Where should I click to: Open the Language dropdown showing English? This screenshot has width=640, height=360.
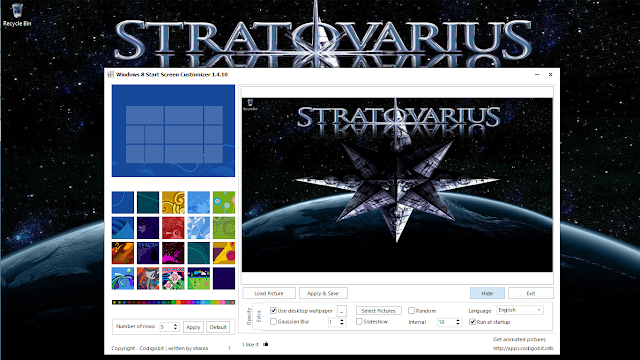coord(520,310)
